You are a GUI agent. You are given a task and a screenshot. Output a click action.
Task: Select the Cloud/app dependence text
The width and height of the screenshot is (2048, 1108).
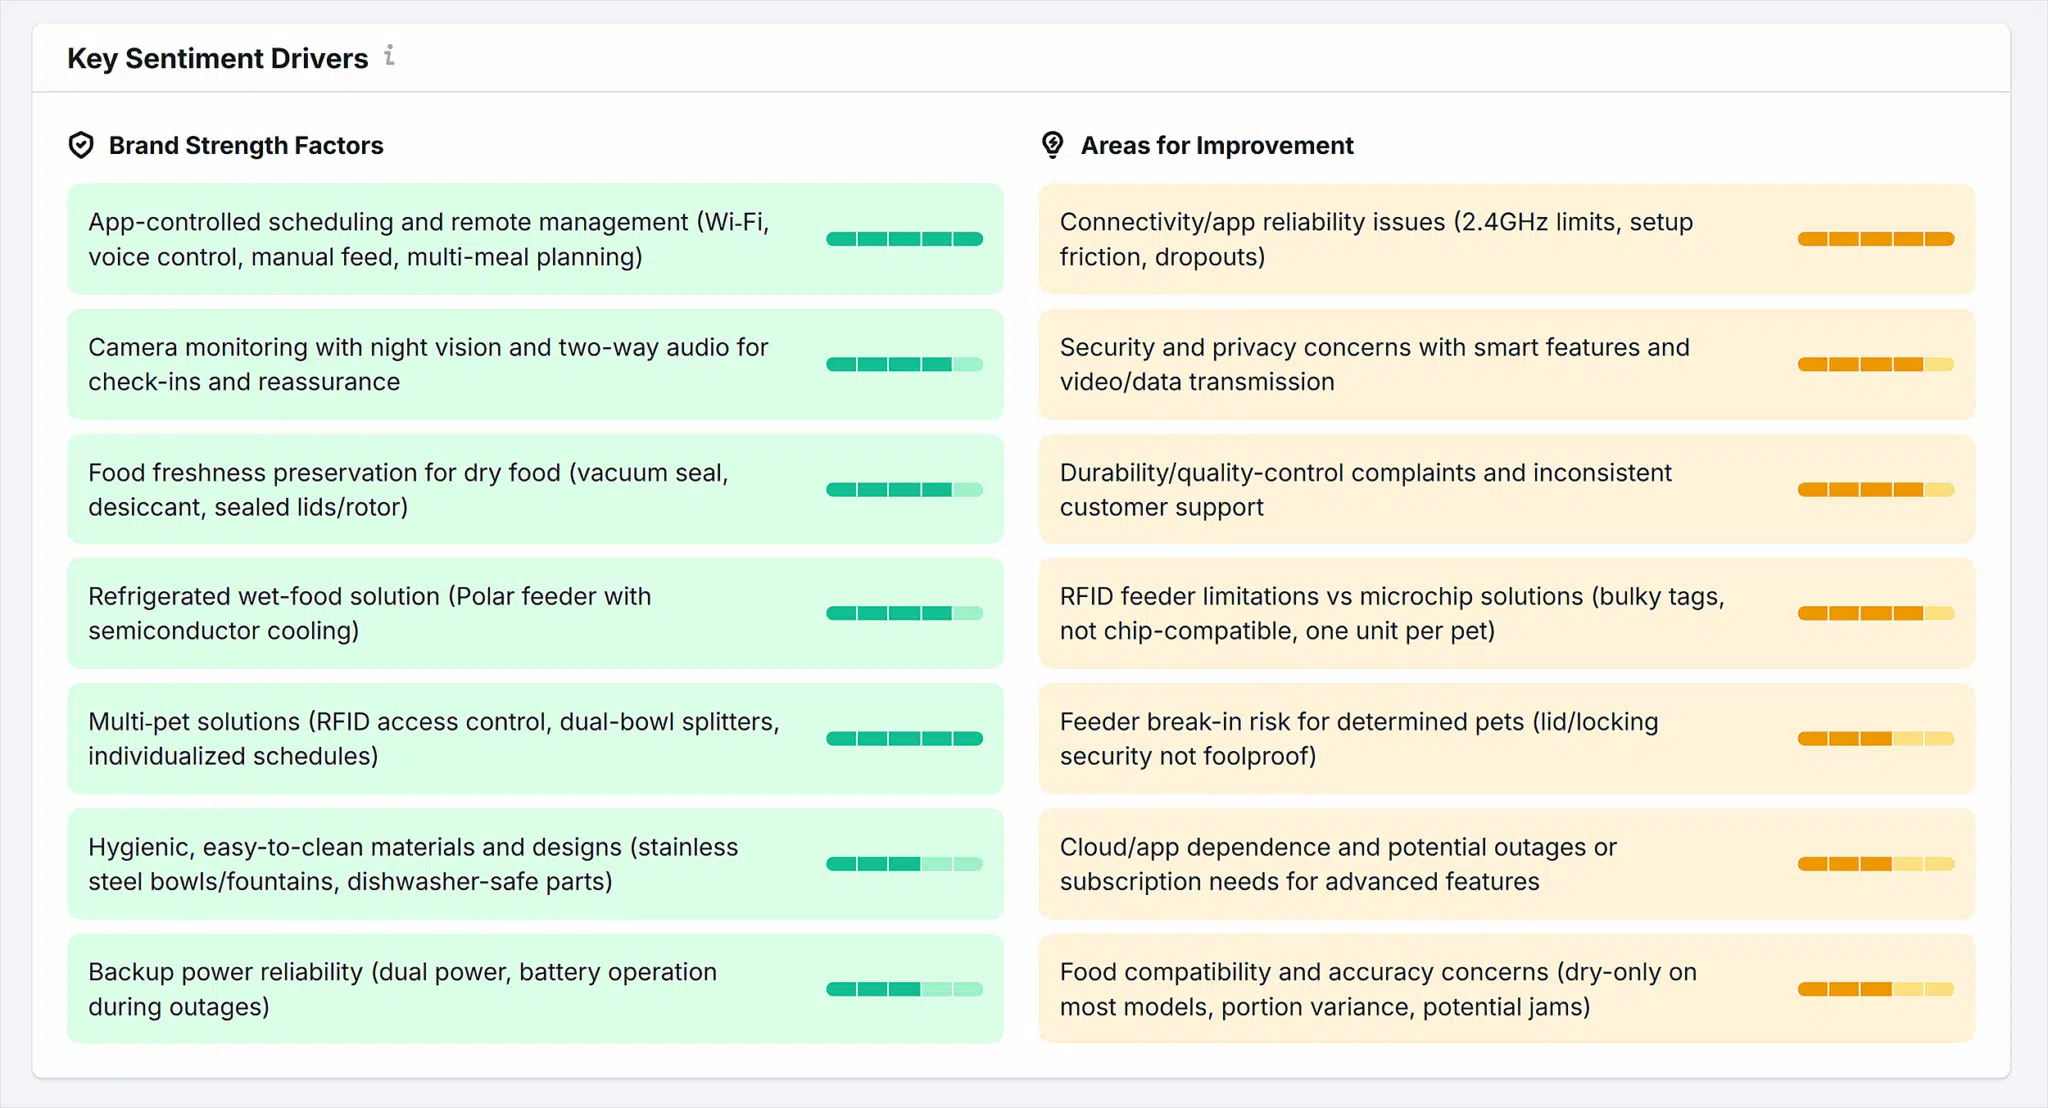tap(1338, 864)
